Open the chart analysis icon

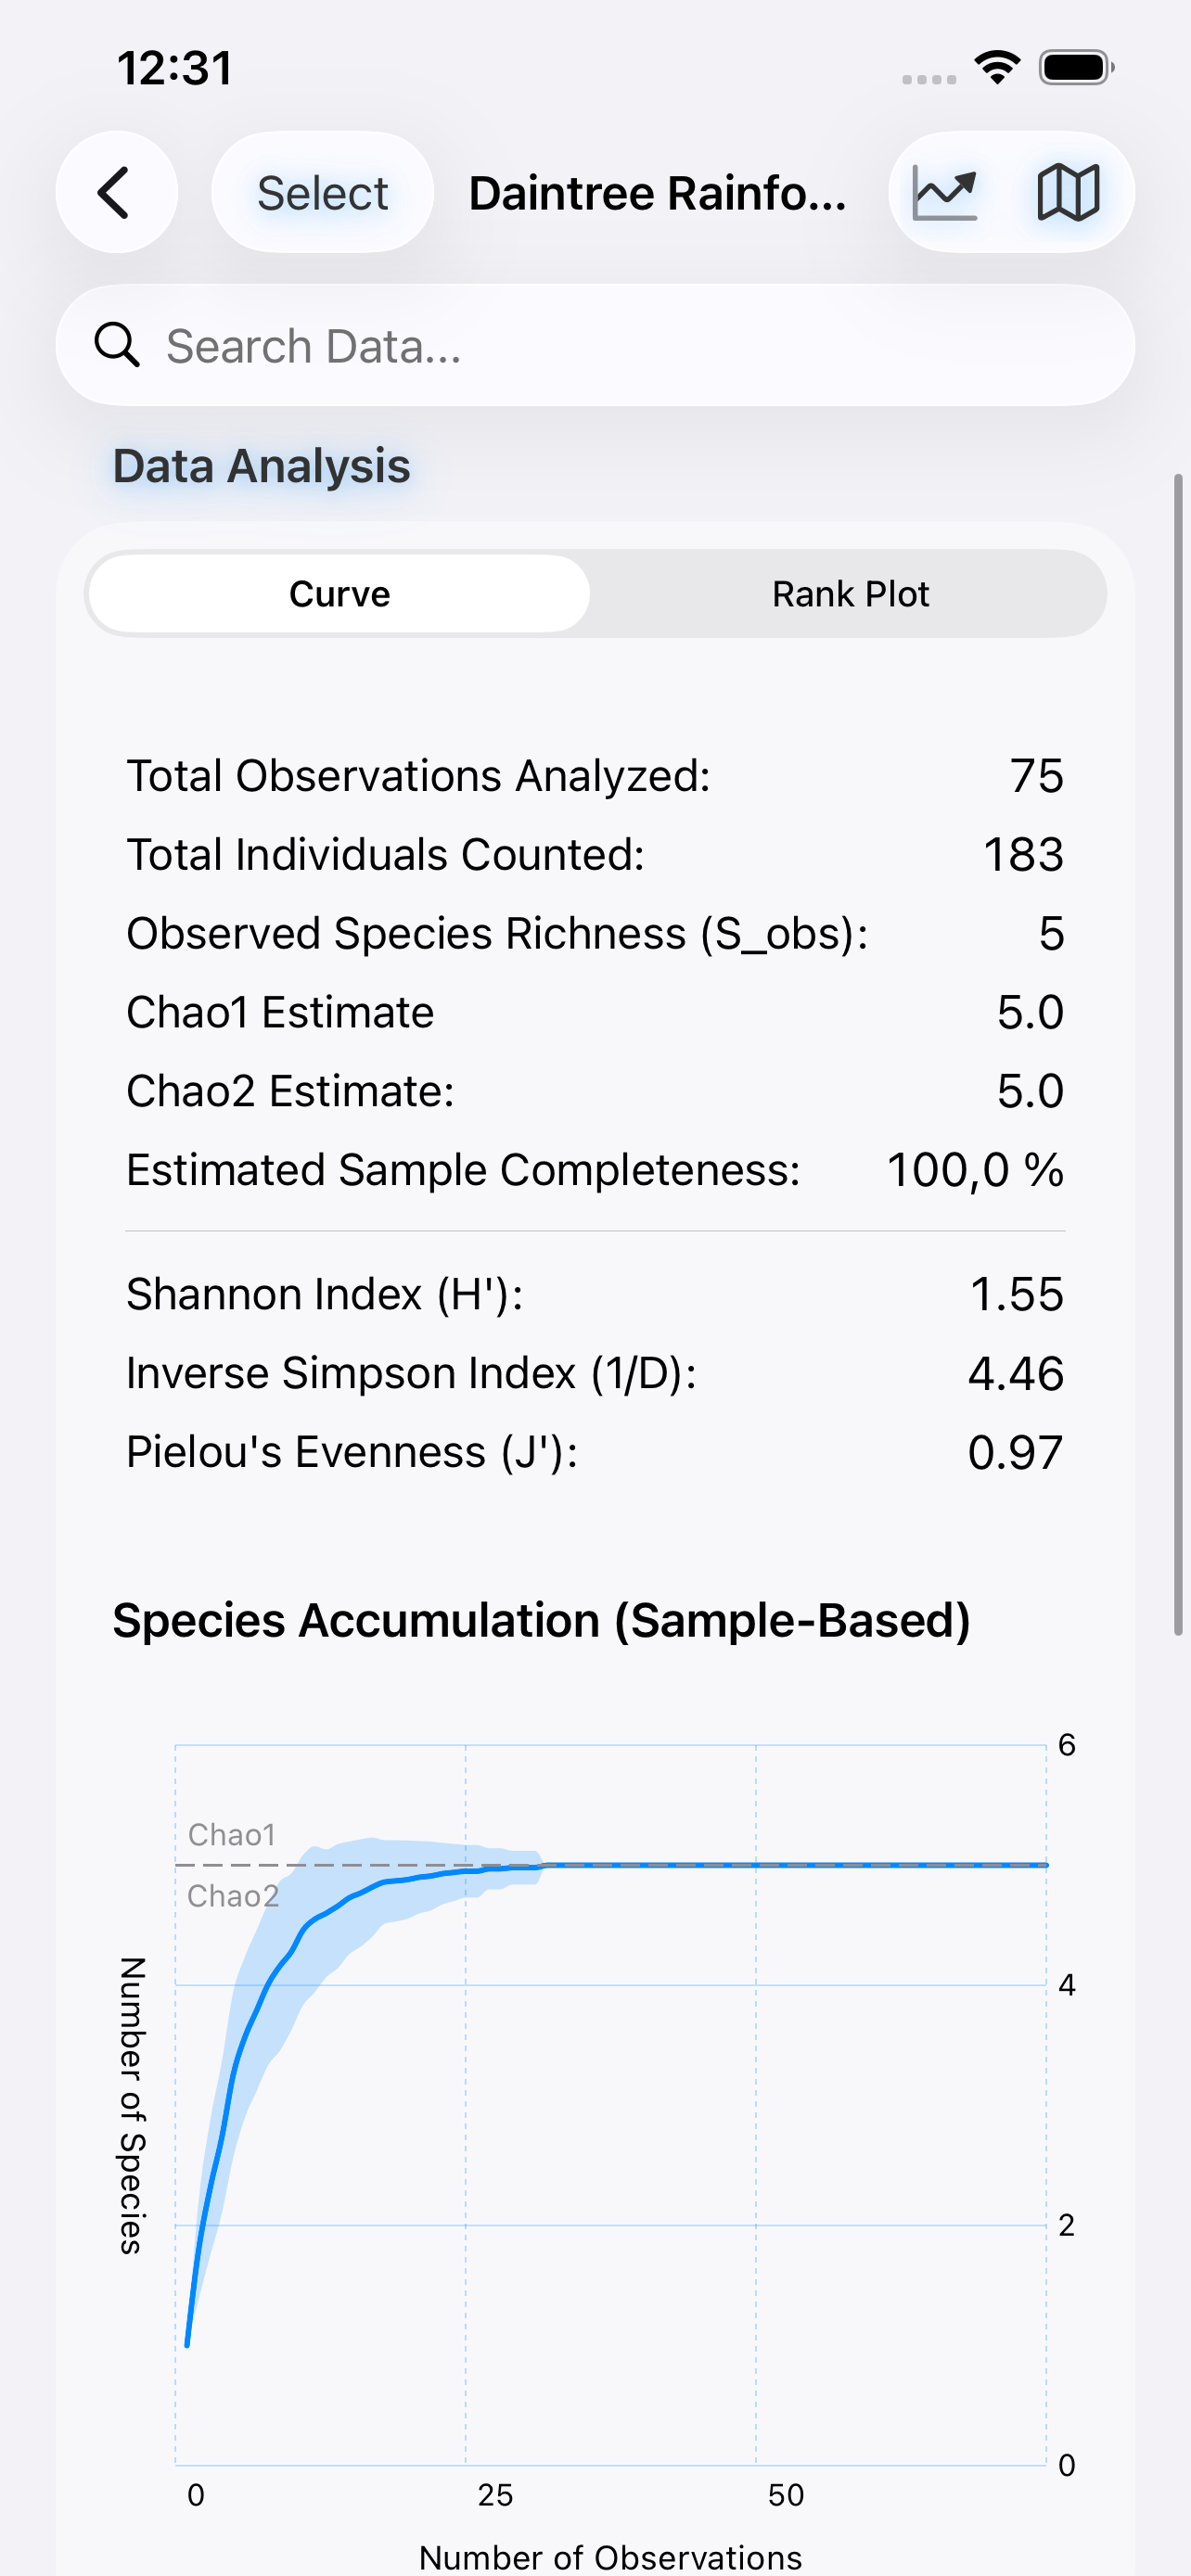point(945,192)
